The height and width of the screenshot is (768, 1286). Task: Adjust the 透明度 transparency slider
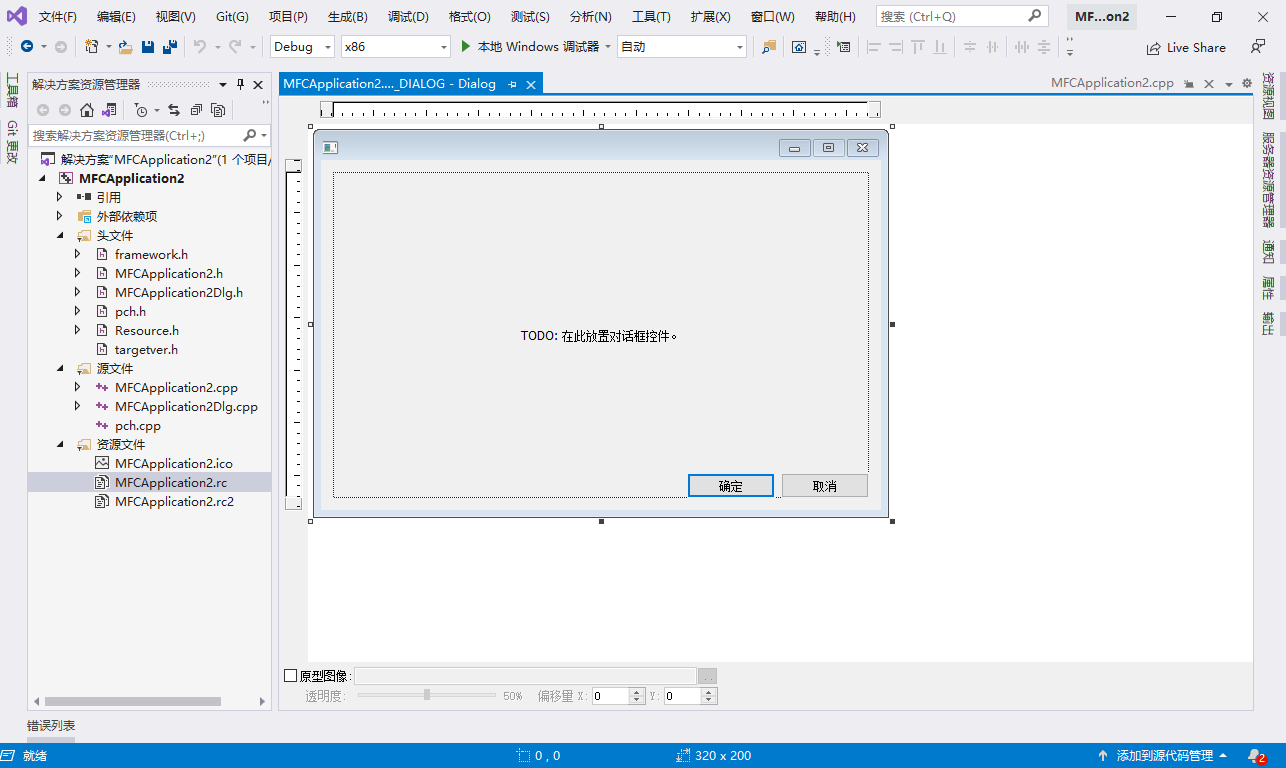click(x=427, y=695)
